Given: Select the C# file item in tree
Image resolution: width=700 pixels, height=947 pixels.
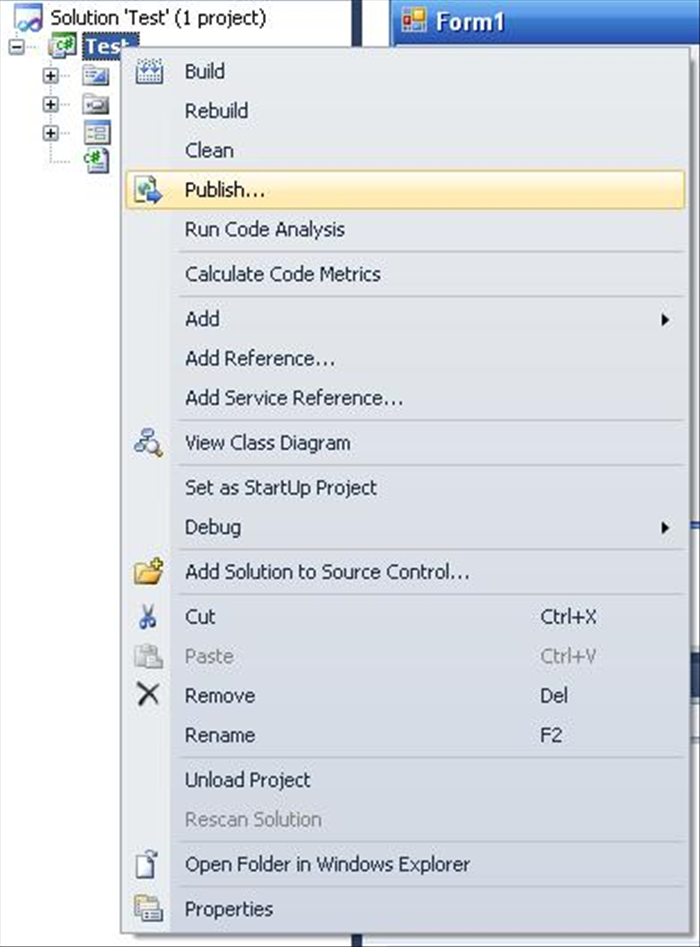Looking at the screenshot, I should click(x=97, y=161).
